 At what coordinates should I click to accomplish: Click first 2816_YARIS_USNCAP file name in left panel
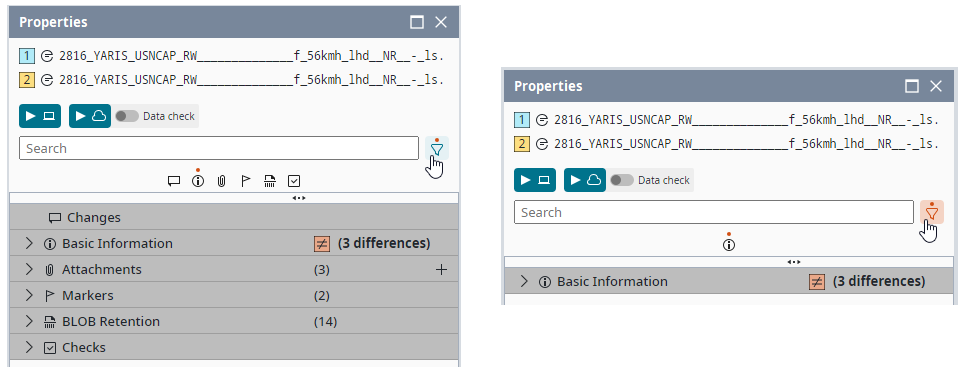tap(251, 56)
